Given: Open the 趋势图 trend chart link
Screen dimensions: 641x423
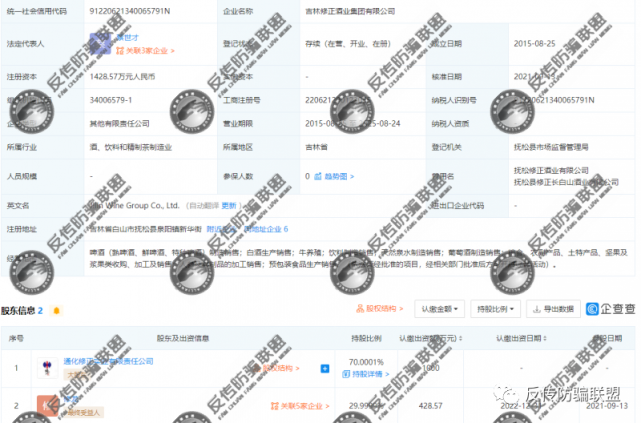Looking at the screenshot, I should pyautogui.click(x=339, y=177).
